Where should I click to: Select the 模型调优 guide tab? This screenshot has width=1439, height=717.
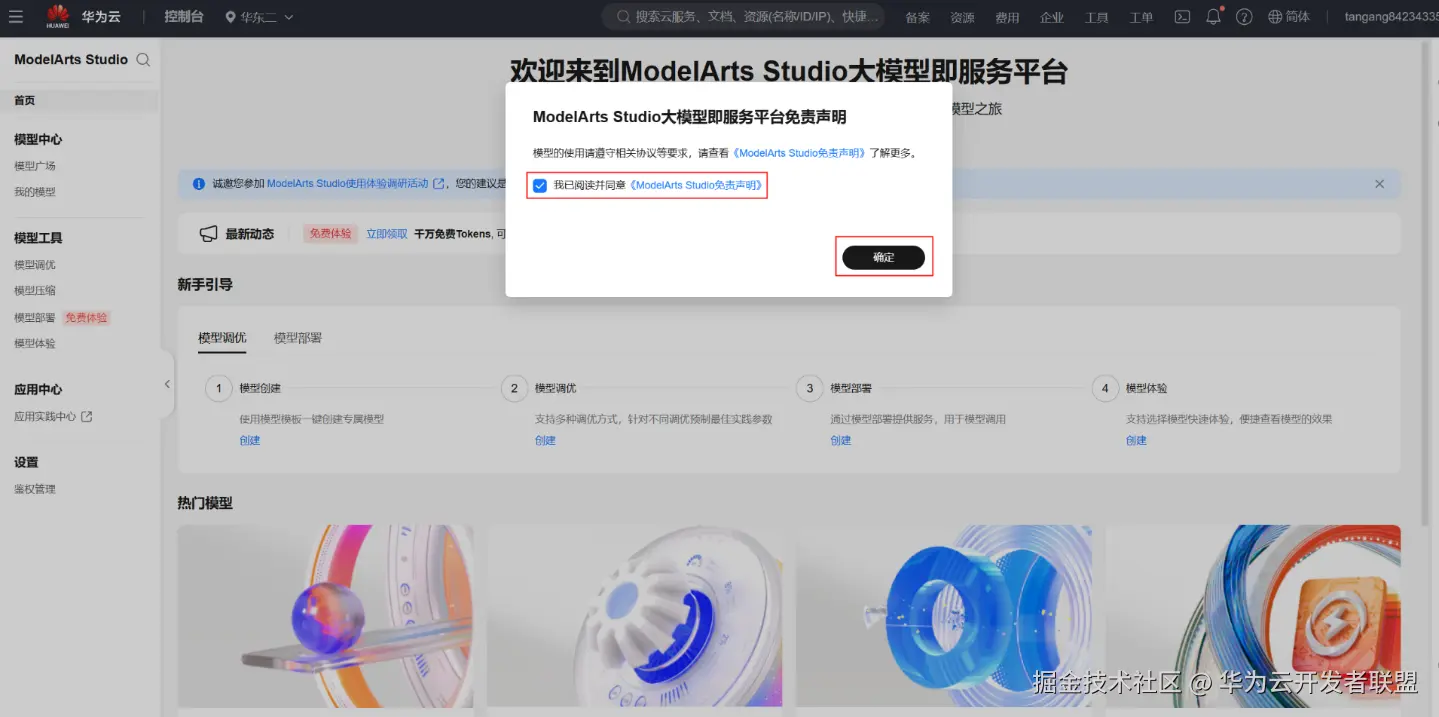click(222, 338)
